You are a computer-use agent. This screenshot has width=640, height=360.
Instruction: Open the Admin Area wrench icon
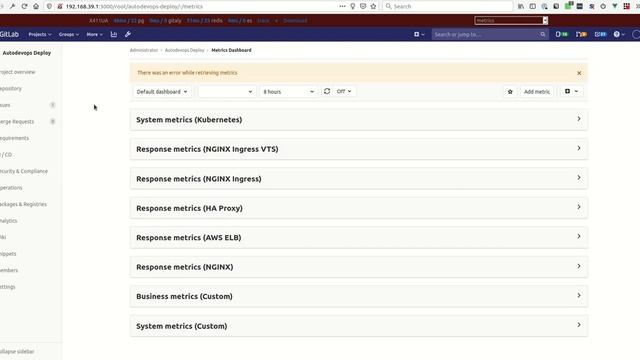[x=128, y=34]
